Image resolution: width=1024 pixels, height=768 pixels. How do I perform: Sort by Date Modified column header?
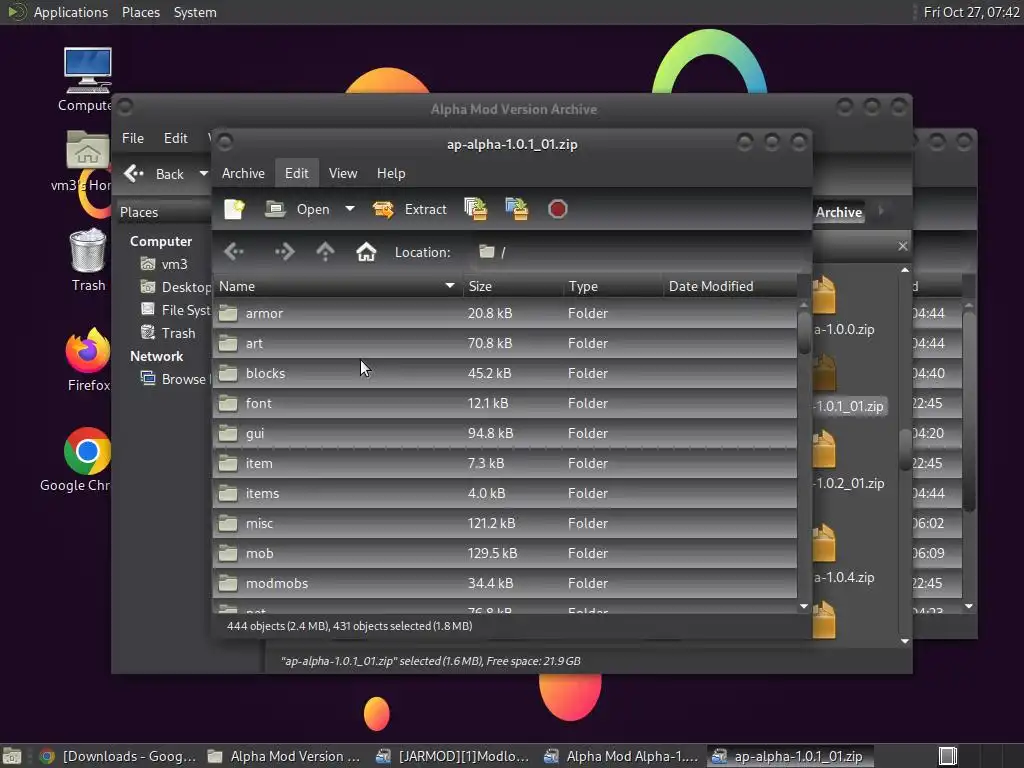coord(730,286)
